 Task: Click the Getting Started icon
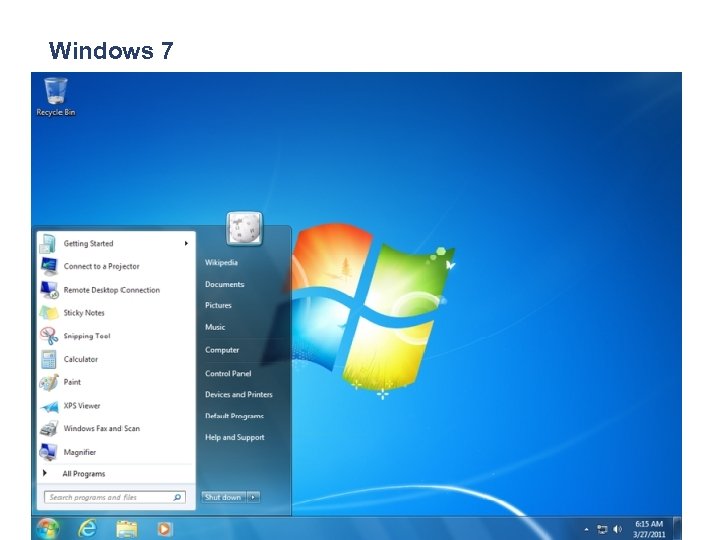point(48,243)
